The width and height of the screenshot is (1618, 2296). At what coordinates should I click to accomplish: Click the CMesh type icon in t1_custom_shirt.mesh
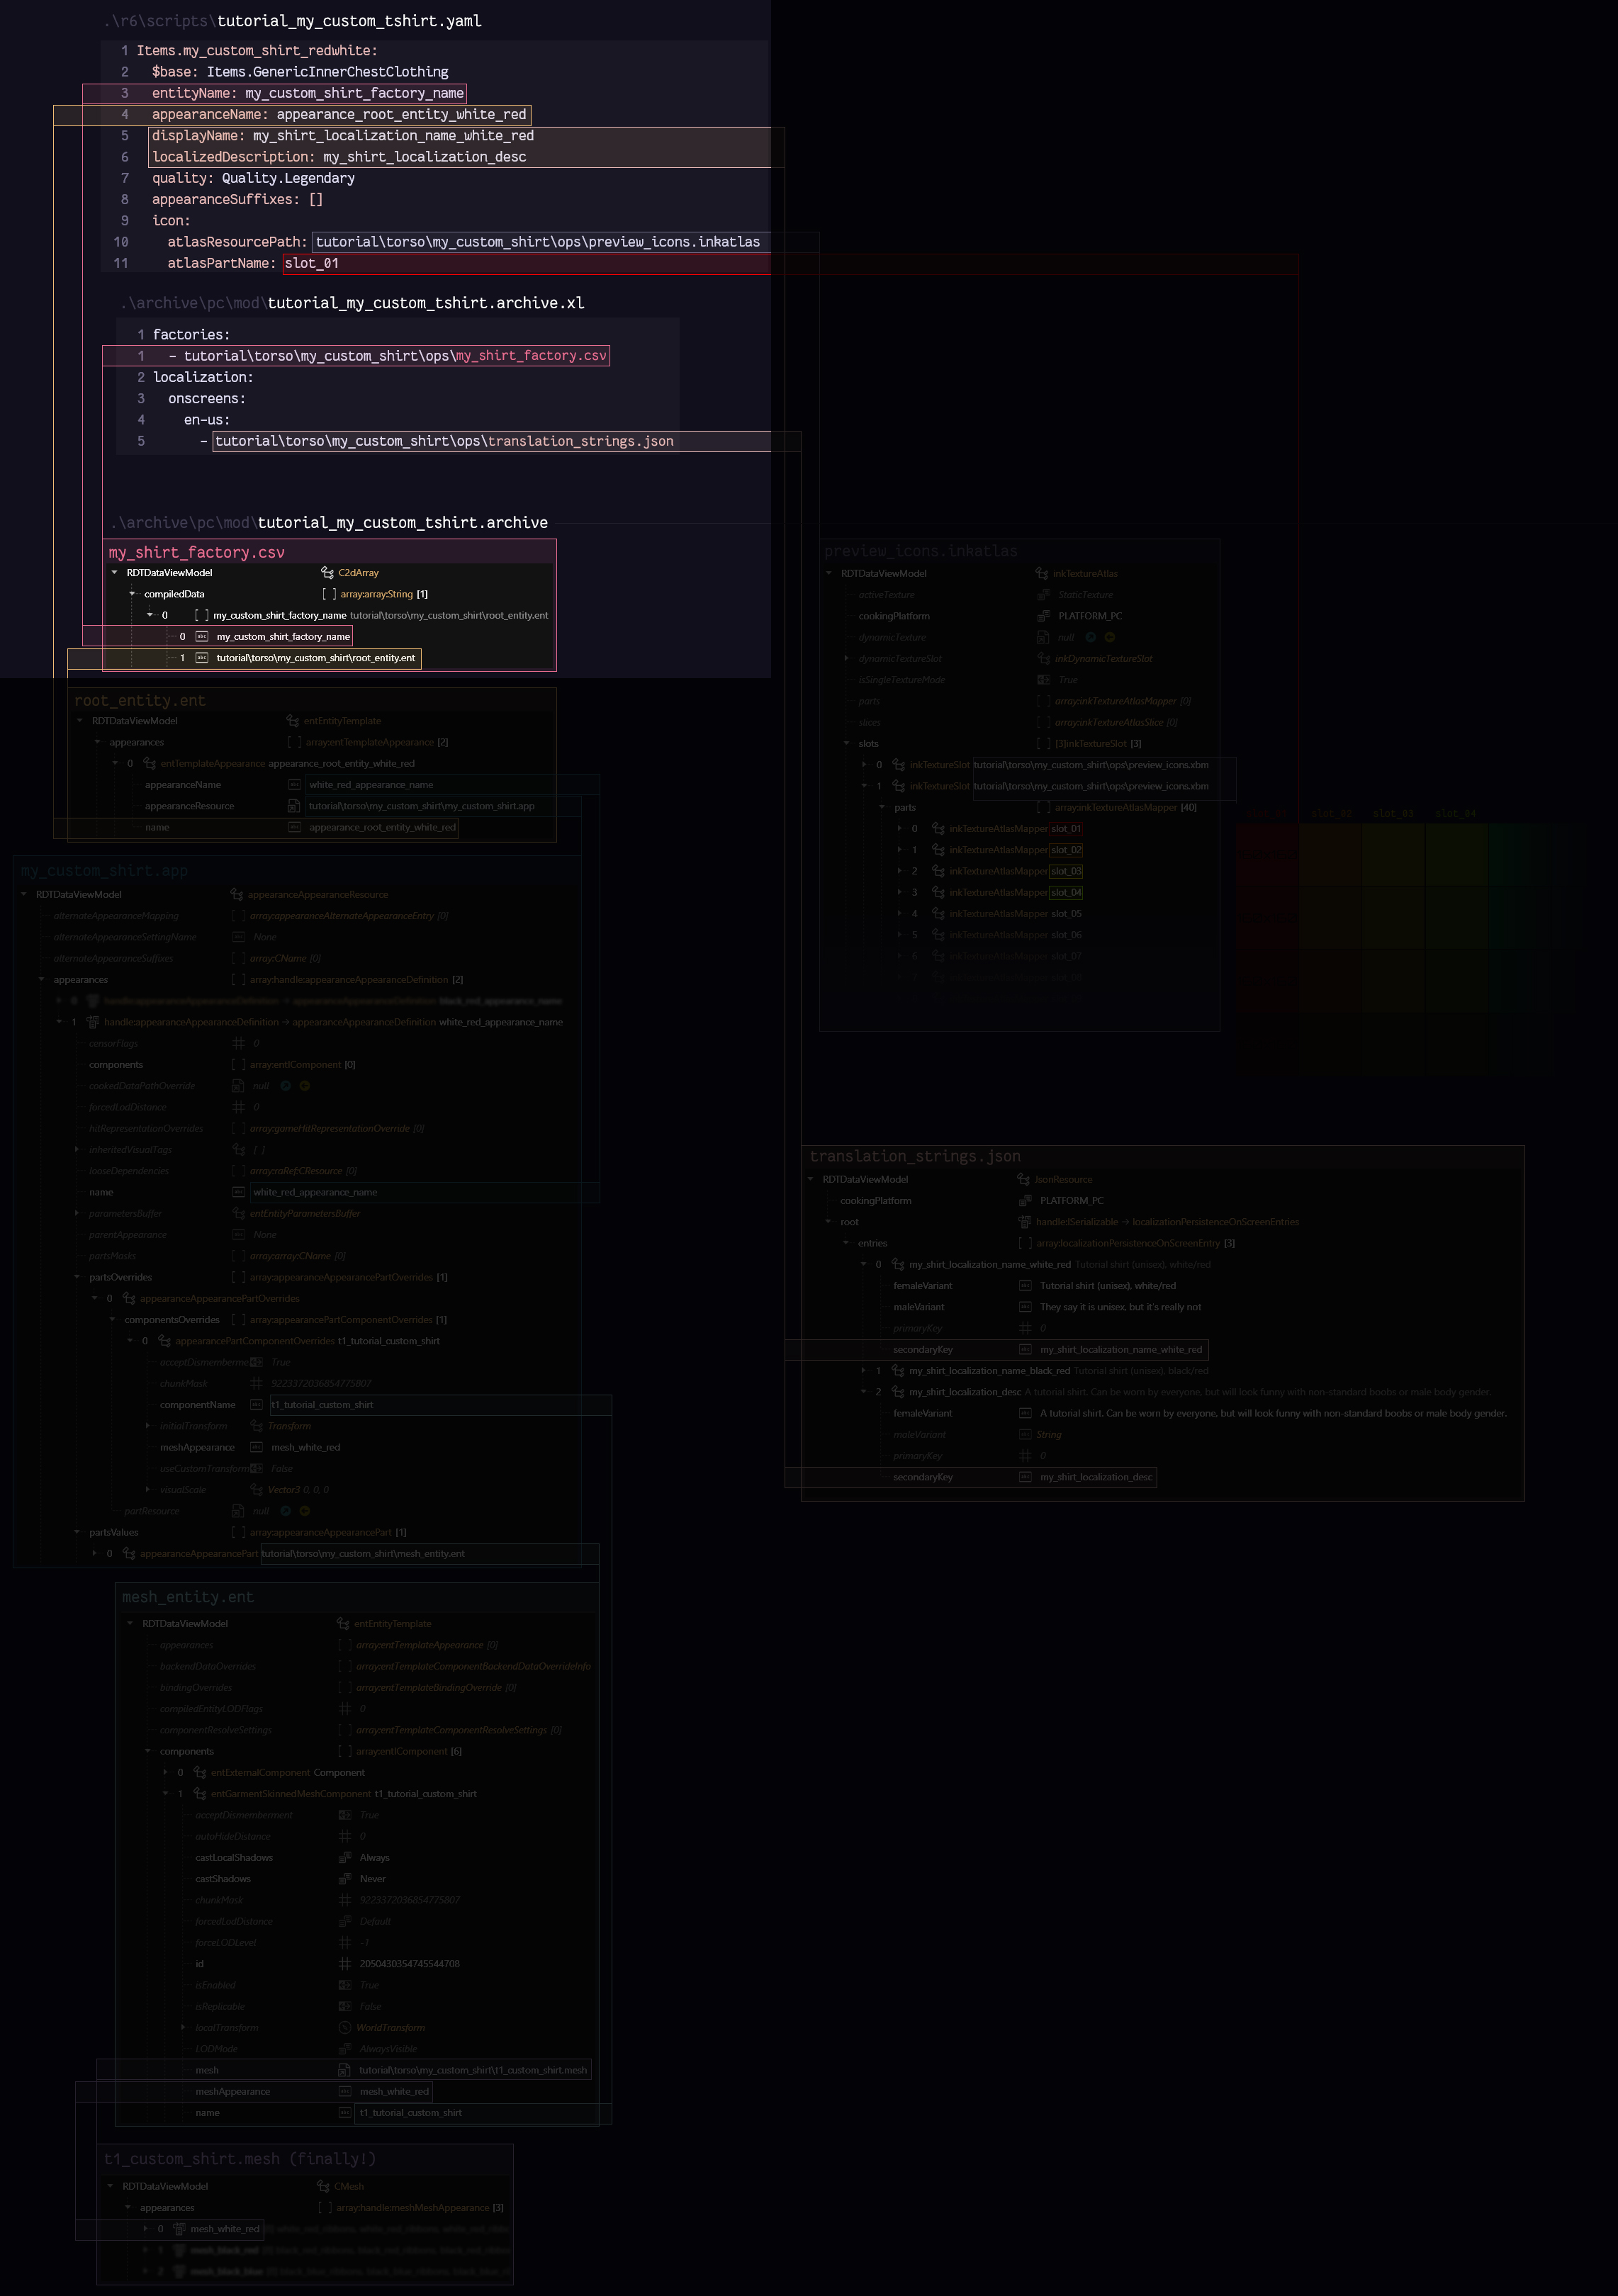[x=323, y=2186]
